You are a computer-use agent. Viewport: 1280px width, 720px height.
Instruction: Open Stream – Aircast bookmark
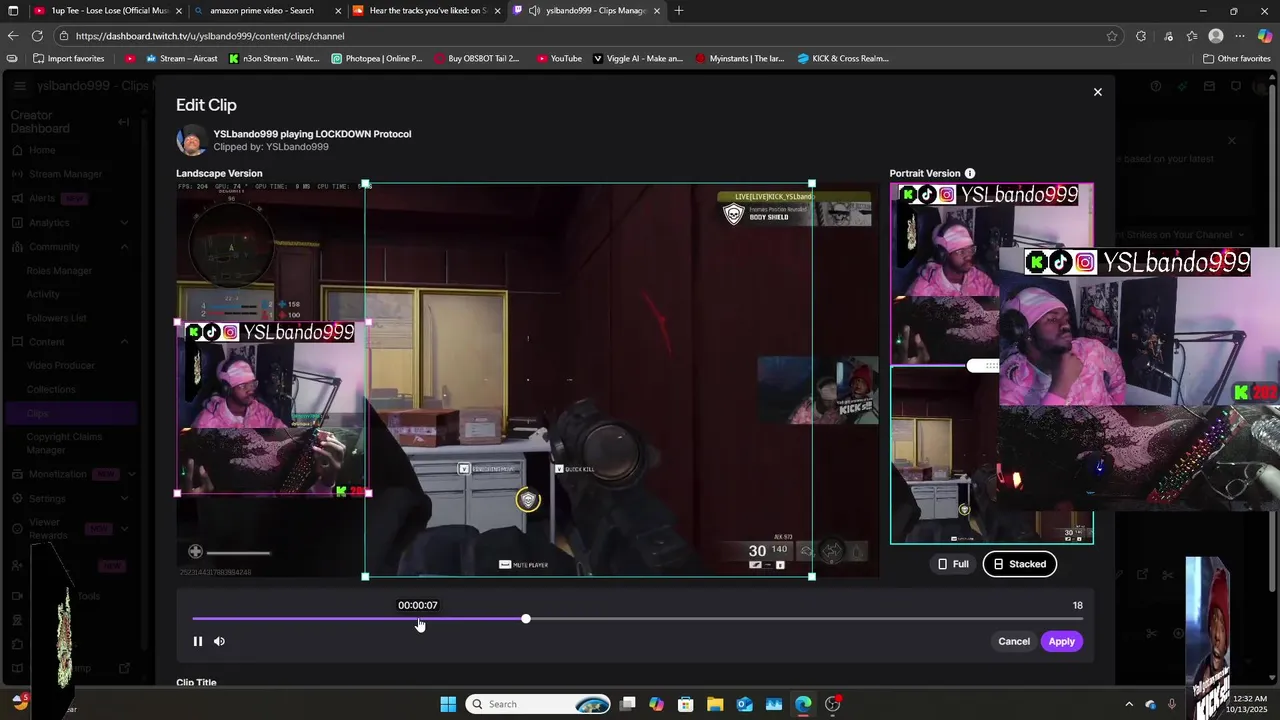[182, 59]
